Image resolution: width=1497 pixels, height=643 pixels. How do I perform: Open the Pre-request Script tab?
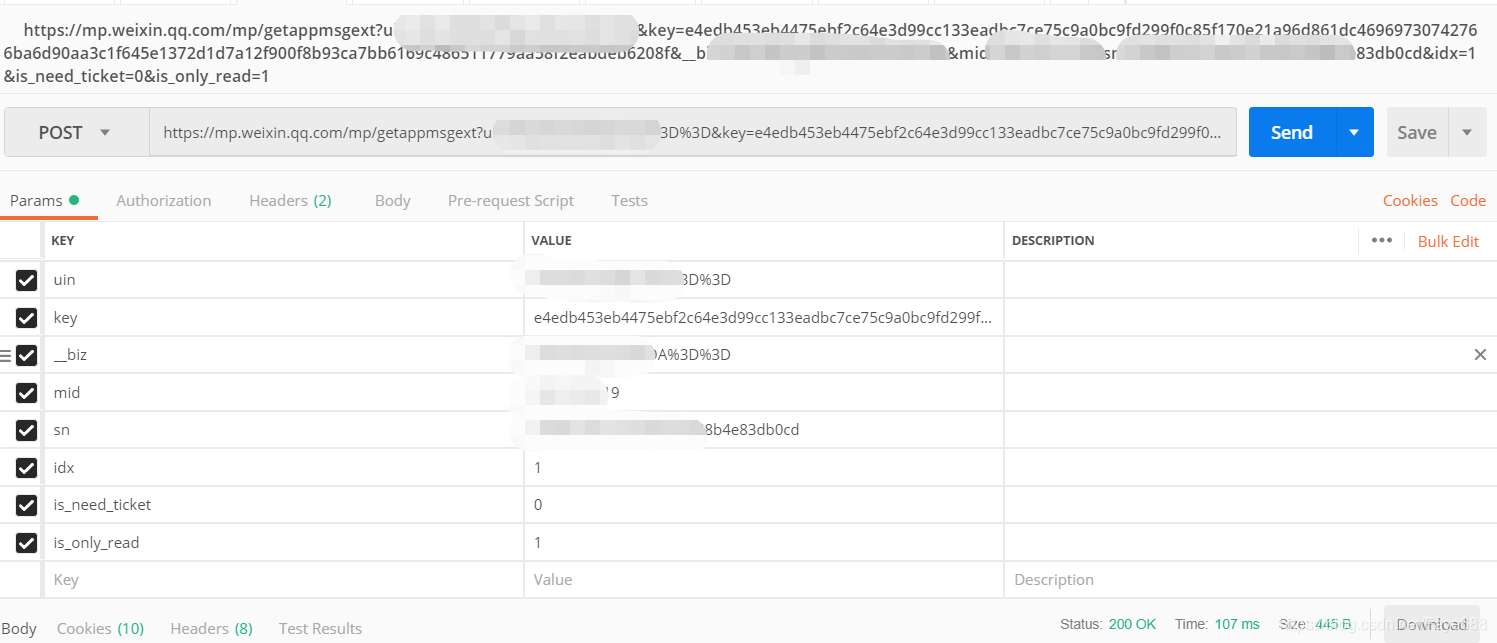tap(511, 200)
